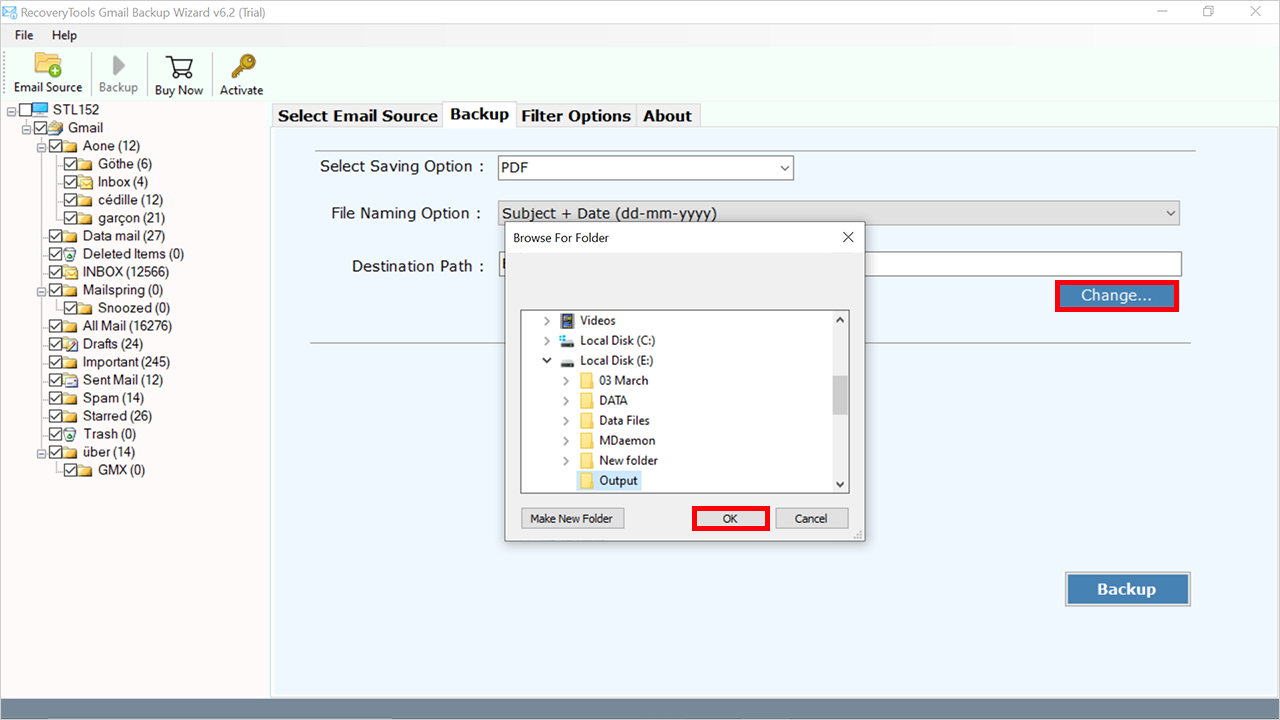Viewport: 1280px width, 720px height.
Task: Select the garçon folder icon
Action: click(x=86, y=218)
